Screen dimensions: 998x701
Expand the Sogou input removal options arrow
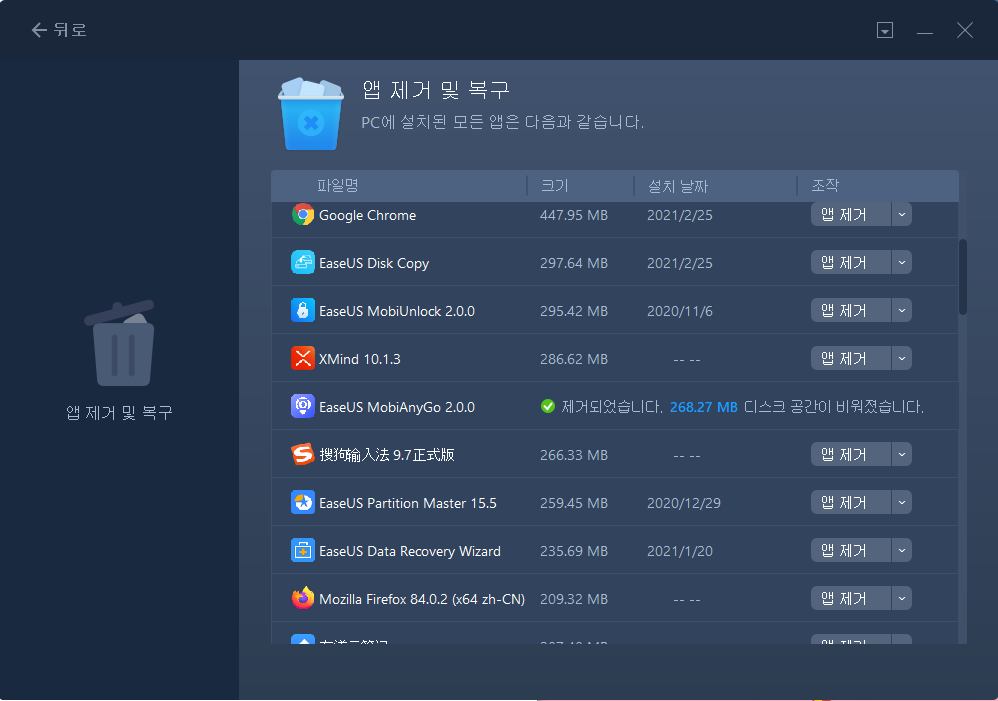(902, 455)
